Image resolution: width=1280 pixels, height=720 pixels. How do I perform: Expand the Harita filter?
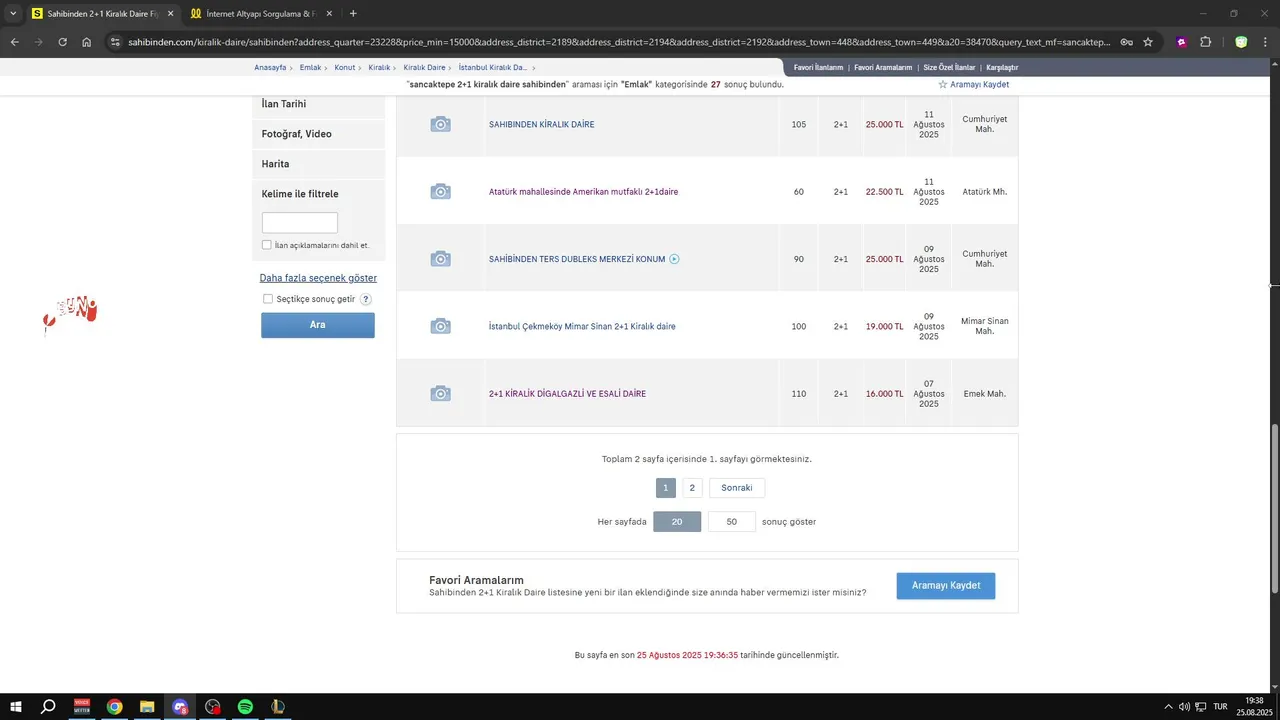(x=318, y=164)
